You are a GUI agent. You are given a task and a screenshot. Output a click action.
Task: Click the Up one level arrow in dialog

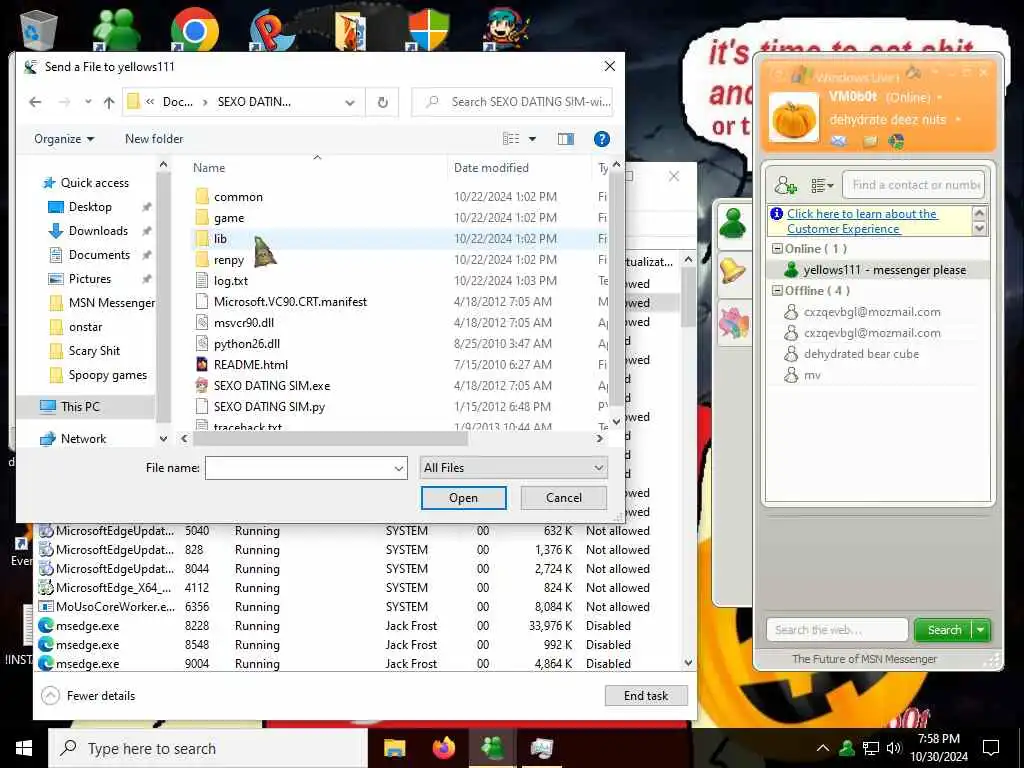pos(109,102)
